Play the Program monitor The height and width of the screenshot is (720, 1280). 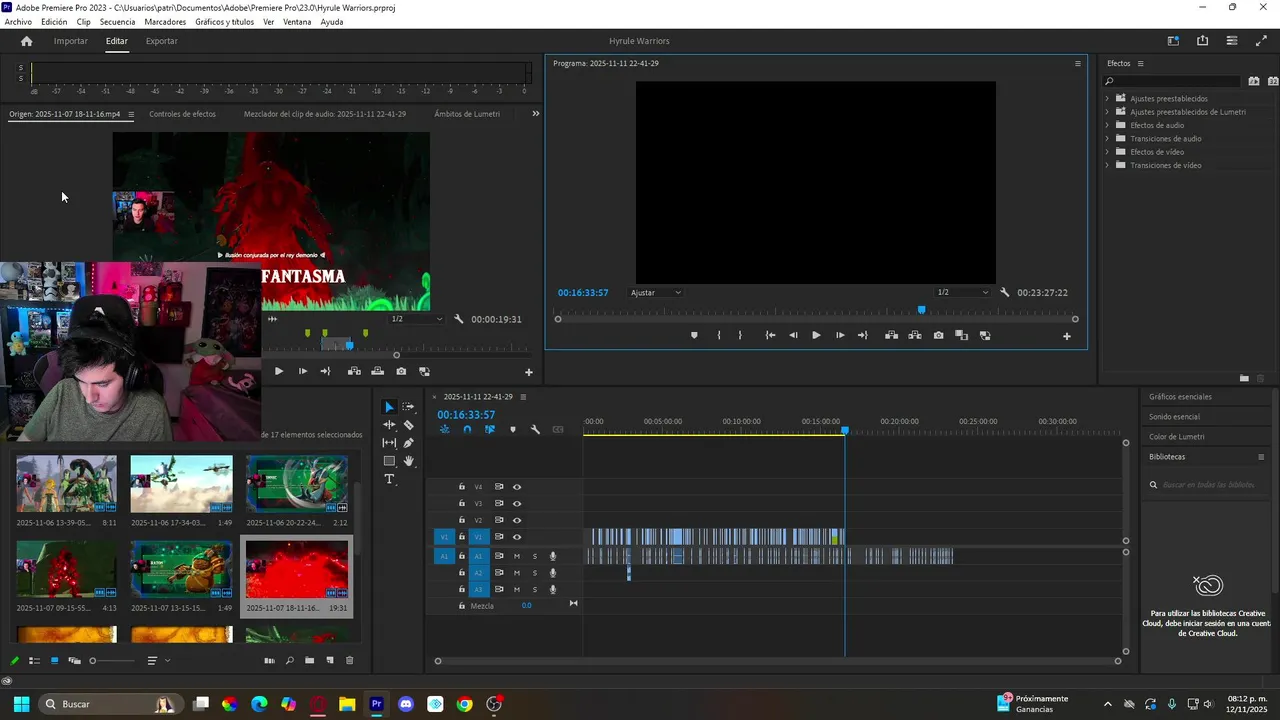(x=816, y=336)
